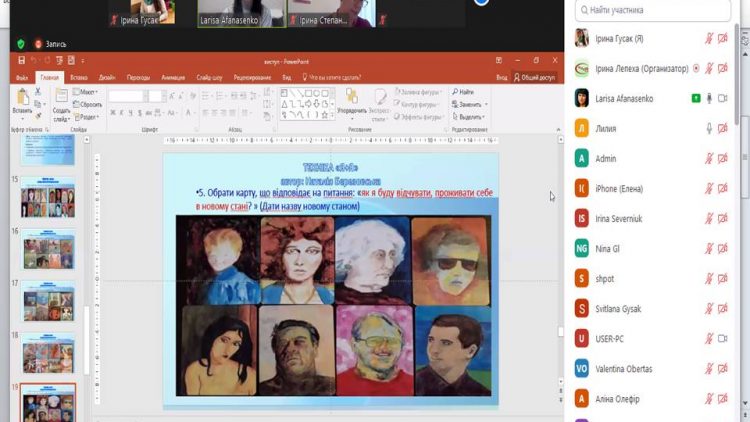750x422 pixels.
Task: Open the Раздел section dropdown
Action: (x=87, y=117)
